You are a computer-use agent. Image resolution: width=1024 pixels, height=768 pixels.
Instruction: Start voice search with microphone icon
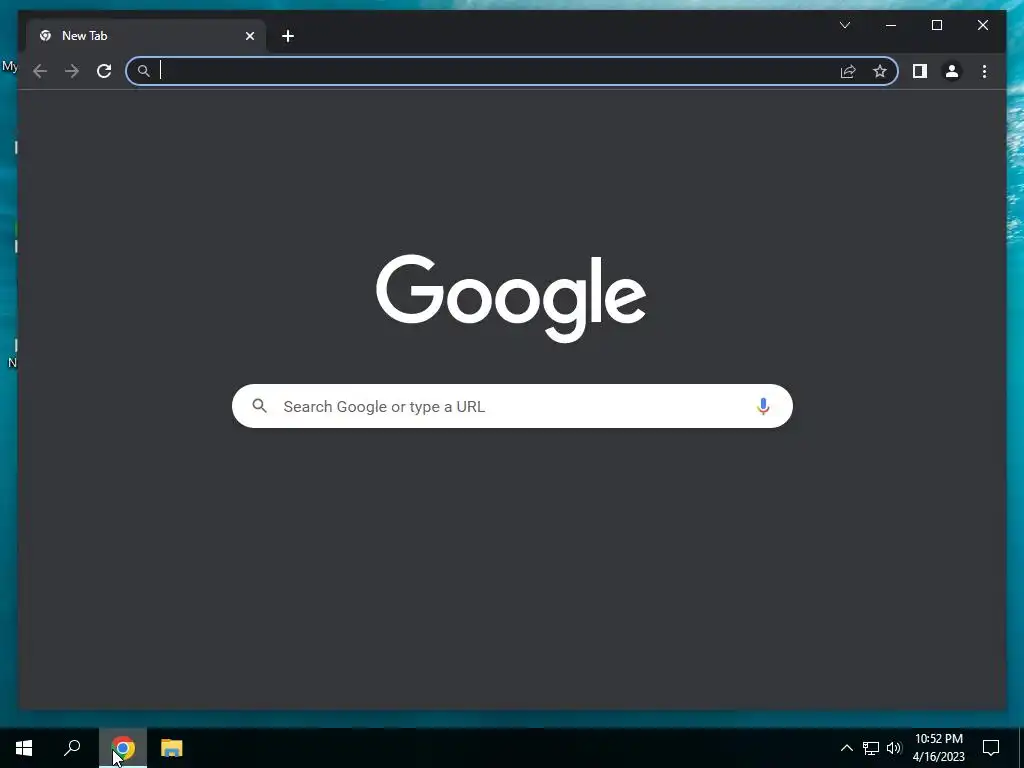point(763,406)
